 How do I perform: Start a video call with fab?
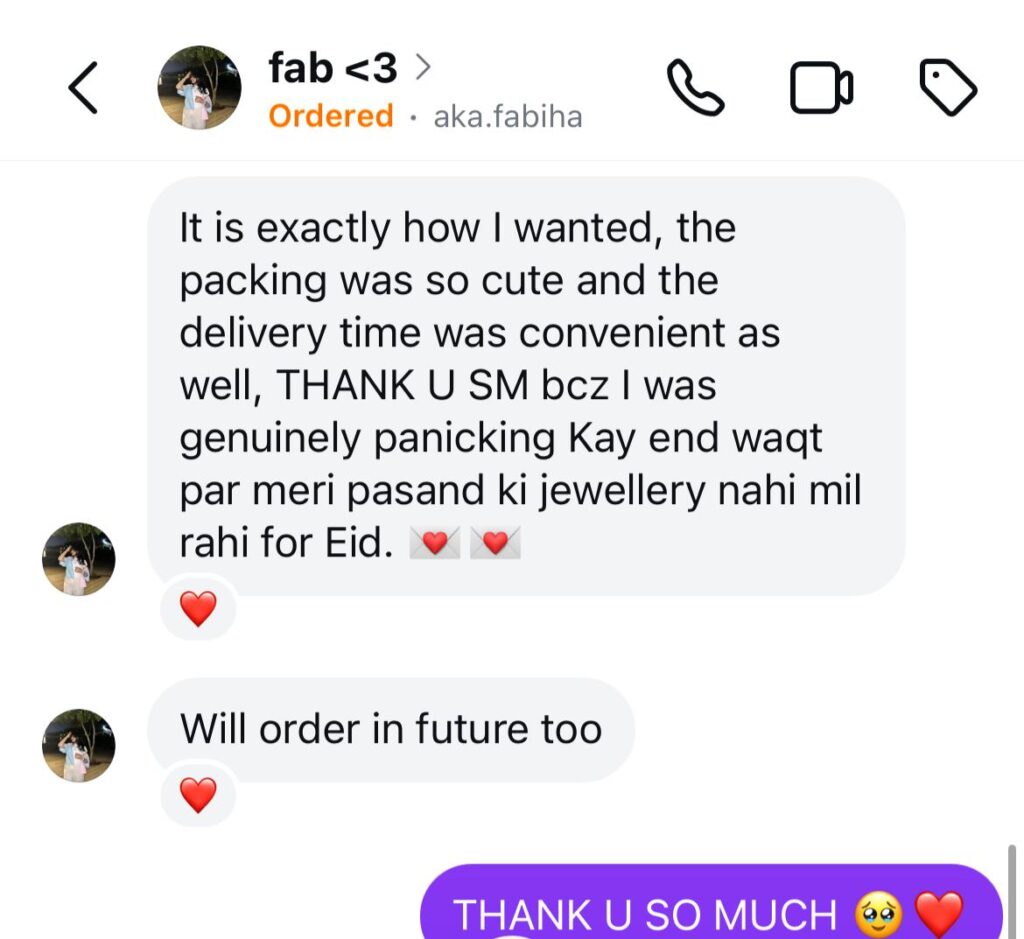click(822, 88)
